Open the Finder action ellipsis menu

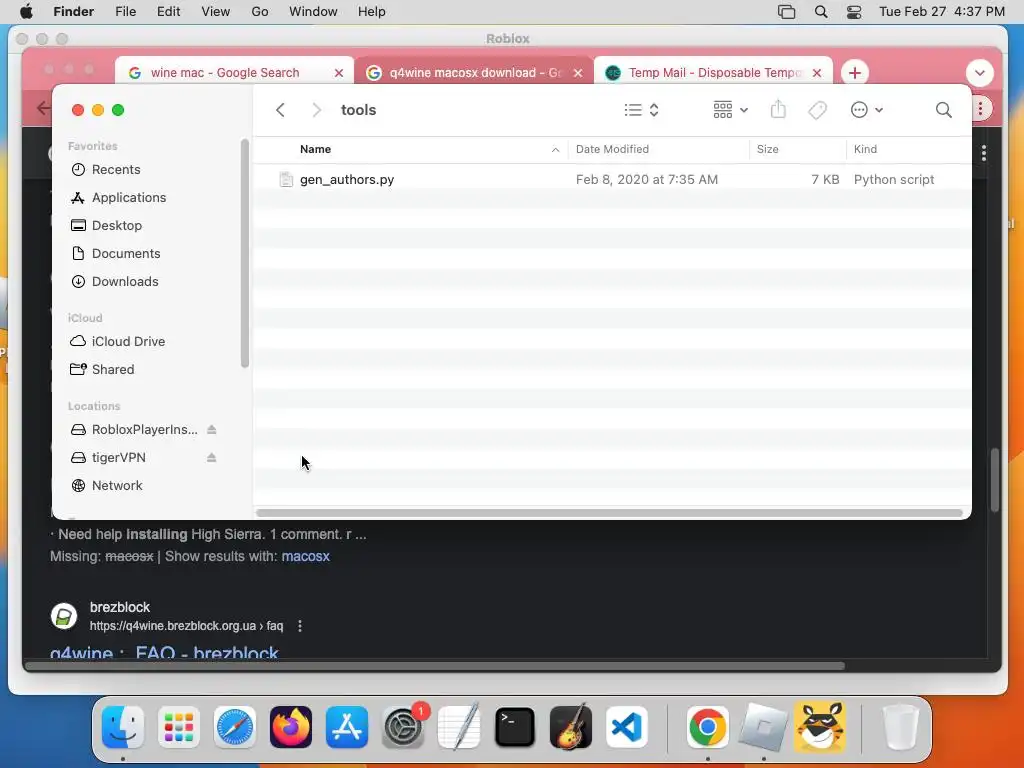pos(867,110)
